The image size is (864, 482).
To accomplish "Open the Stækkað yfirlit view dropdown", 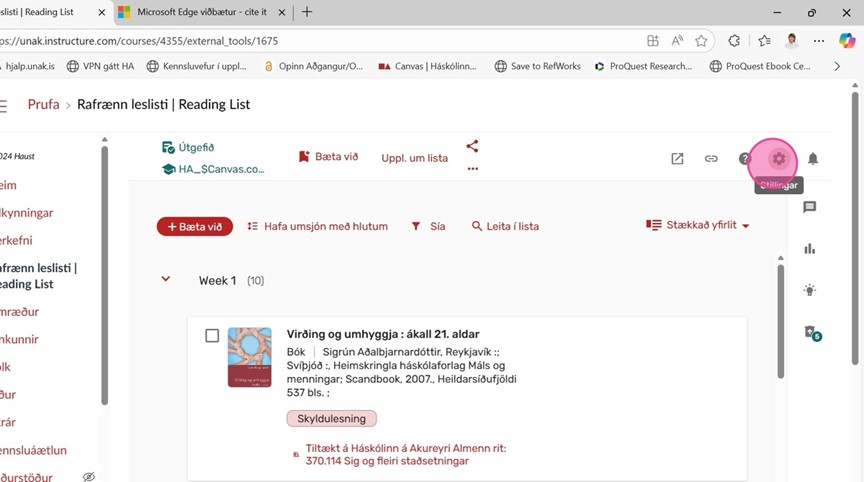I will pyautogui.click(x=698, y=226).
